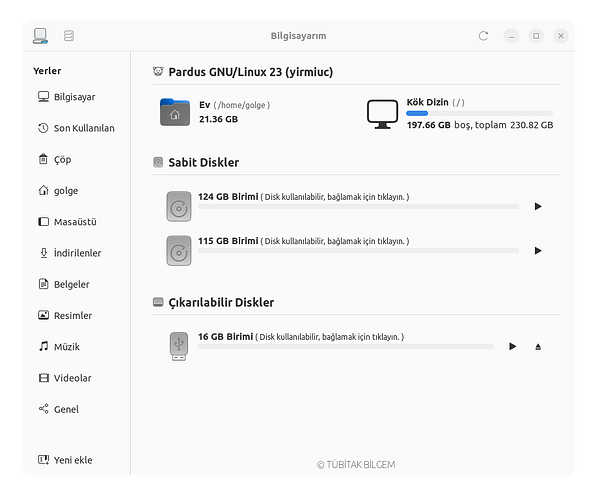Click the Pardus logo icon beside heading
The width and height of the screenshot is (598, 500).
[x=158, y=71]
